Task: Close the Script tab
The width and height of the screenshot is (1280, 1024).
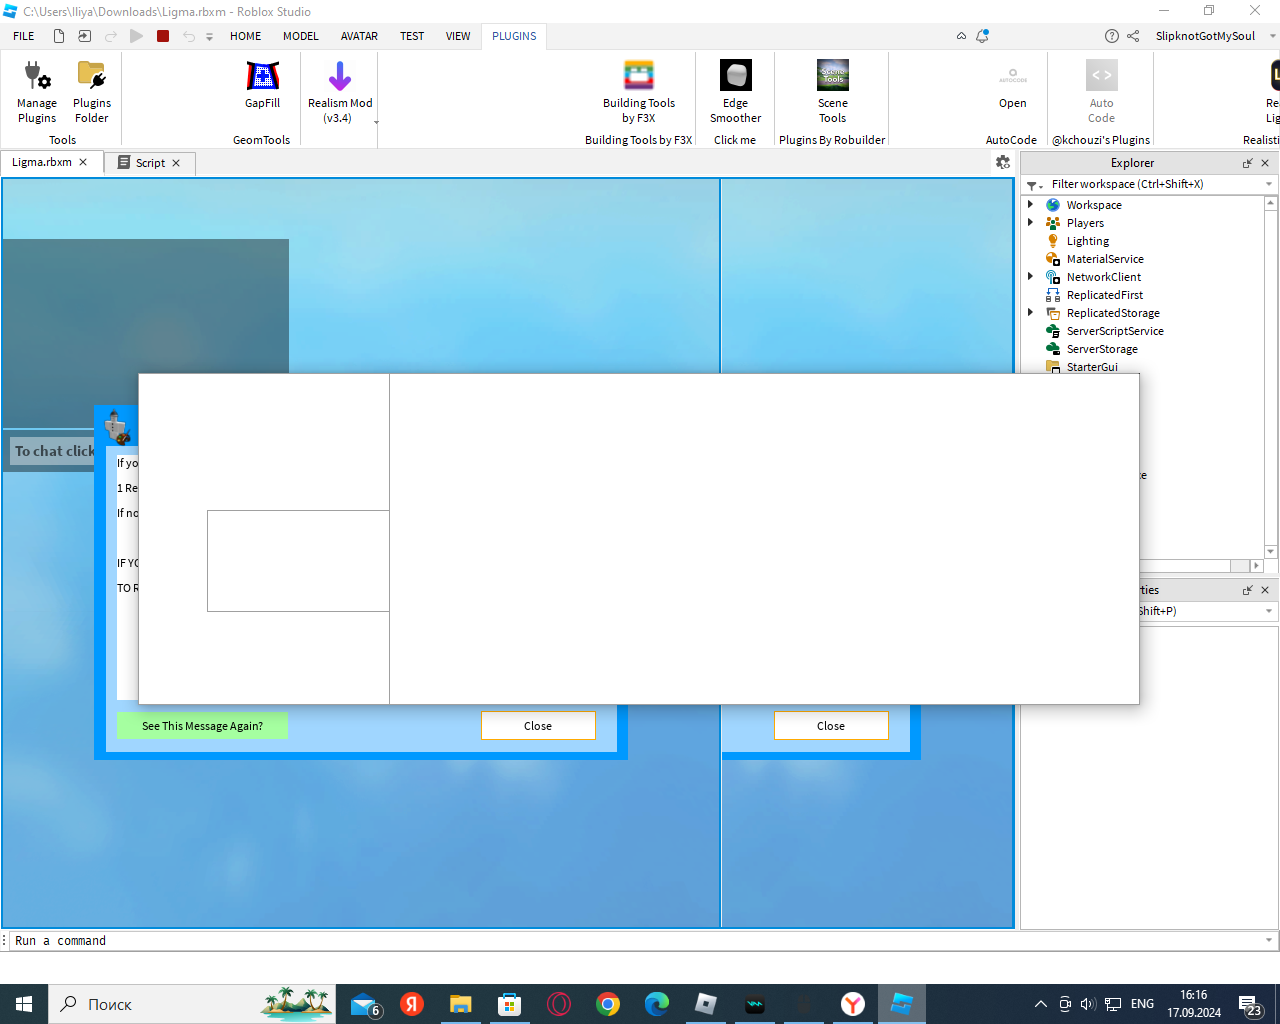Action: click(176, 163)
